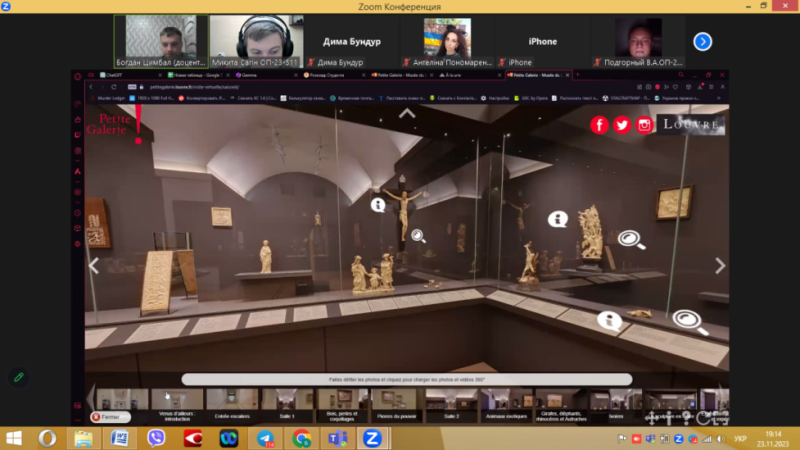The height and width of the screenshot is (450, 800).
Task: Open Telegram from taskbar
Action: point(265,438)
